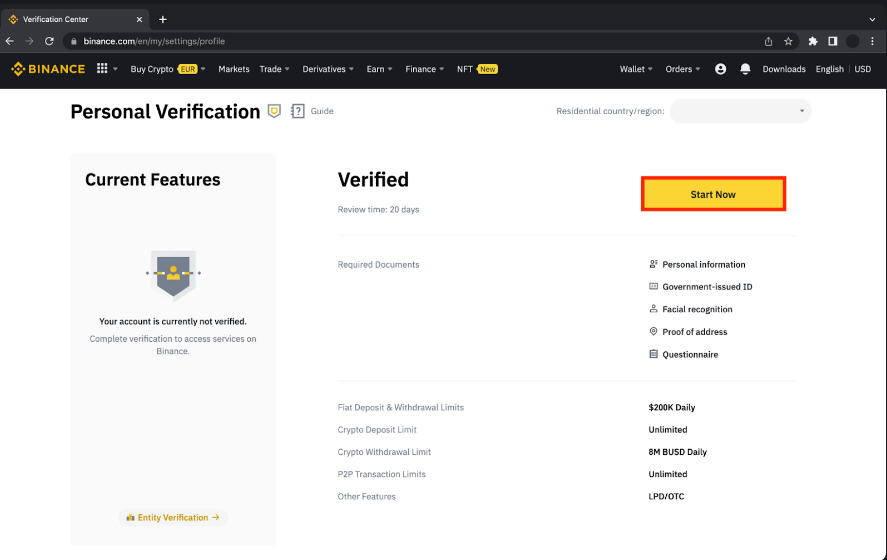Click the Binance logo
Image resolution: width=887 pixels, height=560 pixels.
point(48,68)
